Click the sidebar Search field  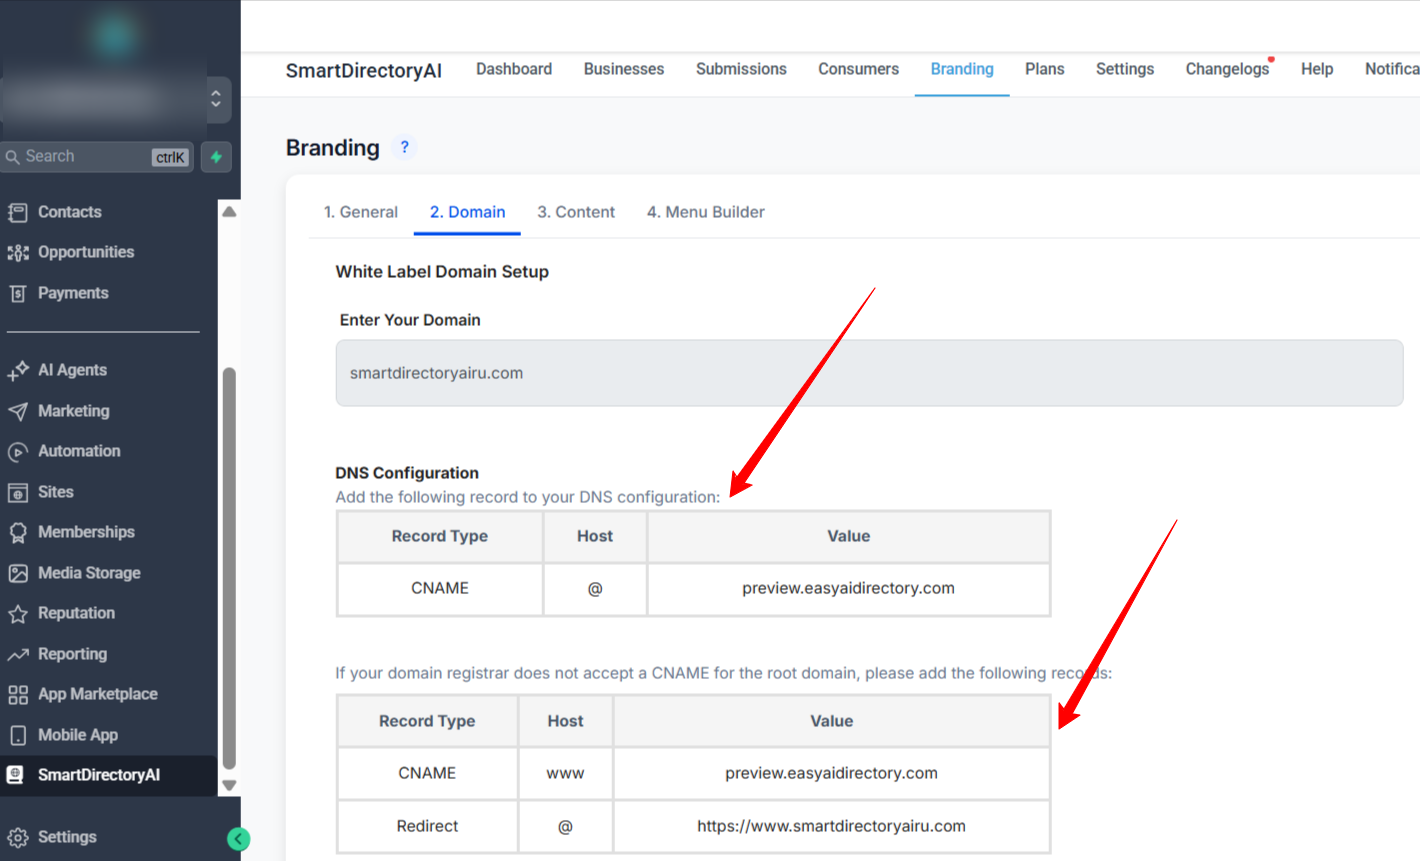click(x=97, y=157)
